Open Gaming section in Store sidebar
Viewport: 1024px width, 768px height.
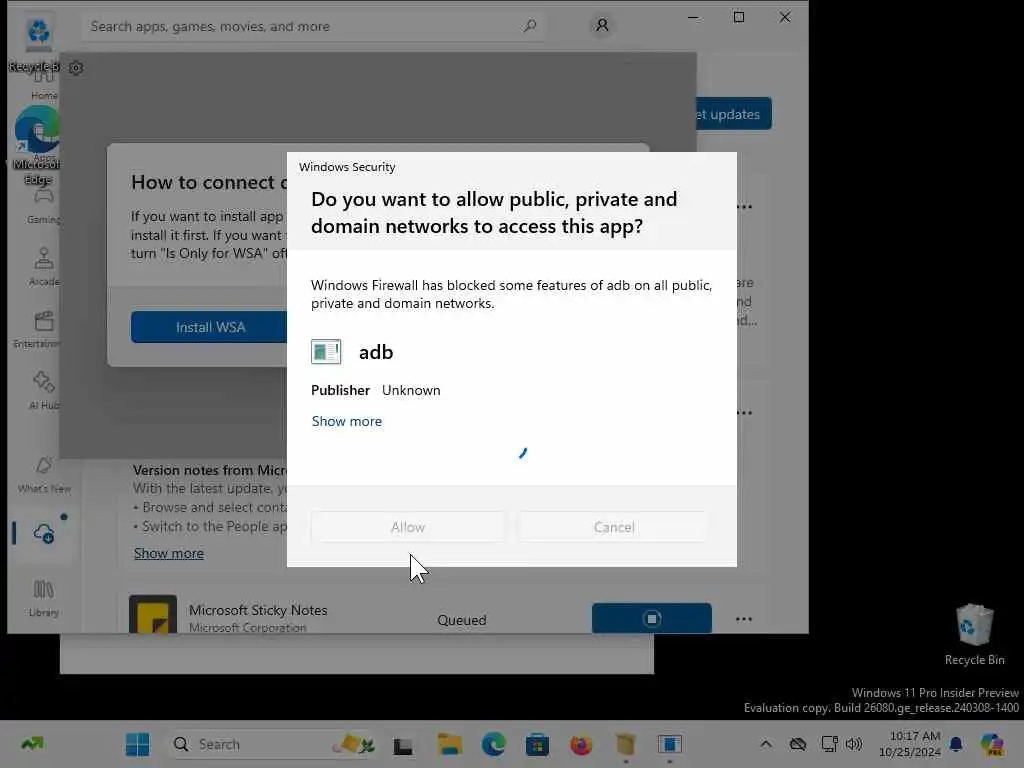(x=44, y=206)
